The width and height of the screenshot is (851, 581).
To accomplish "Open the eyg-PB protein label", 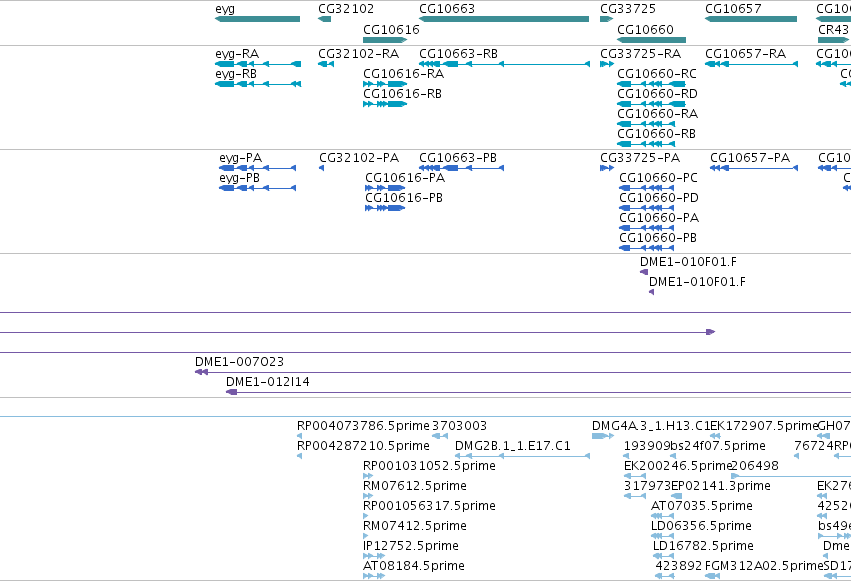I will [x=239, y=178].
